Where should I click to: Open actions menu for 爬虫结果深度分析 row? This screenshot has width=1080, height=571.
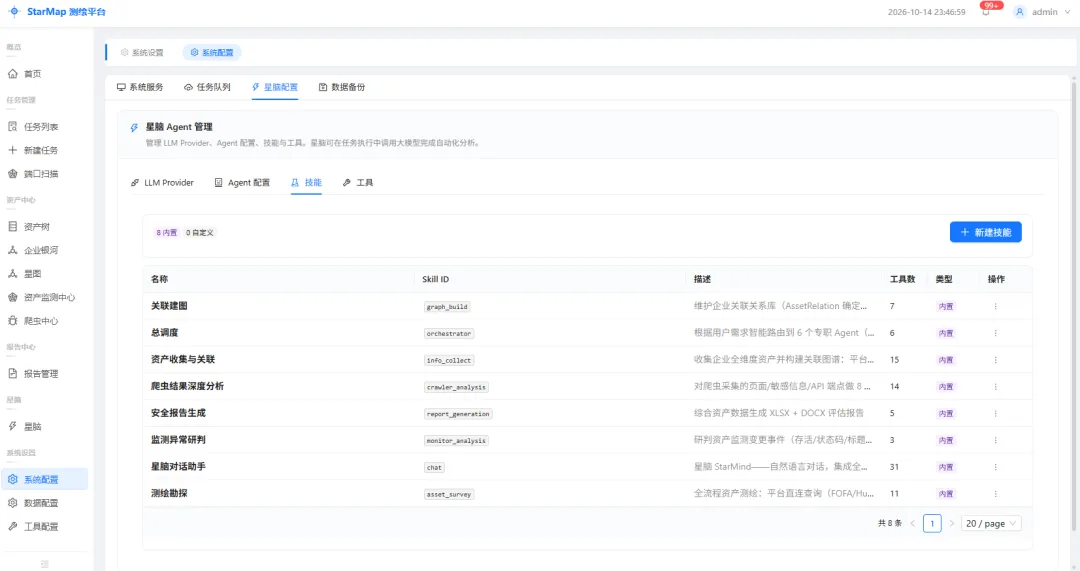[995, 386]
